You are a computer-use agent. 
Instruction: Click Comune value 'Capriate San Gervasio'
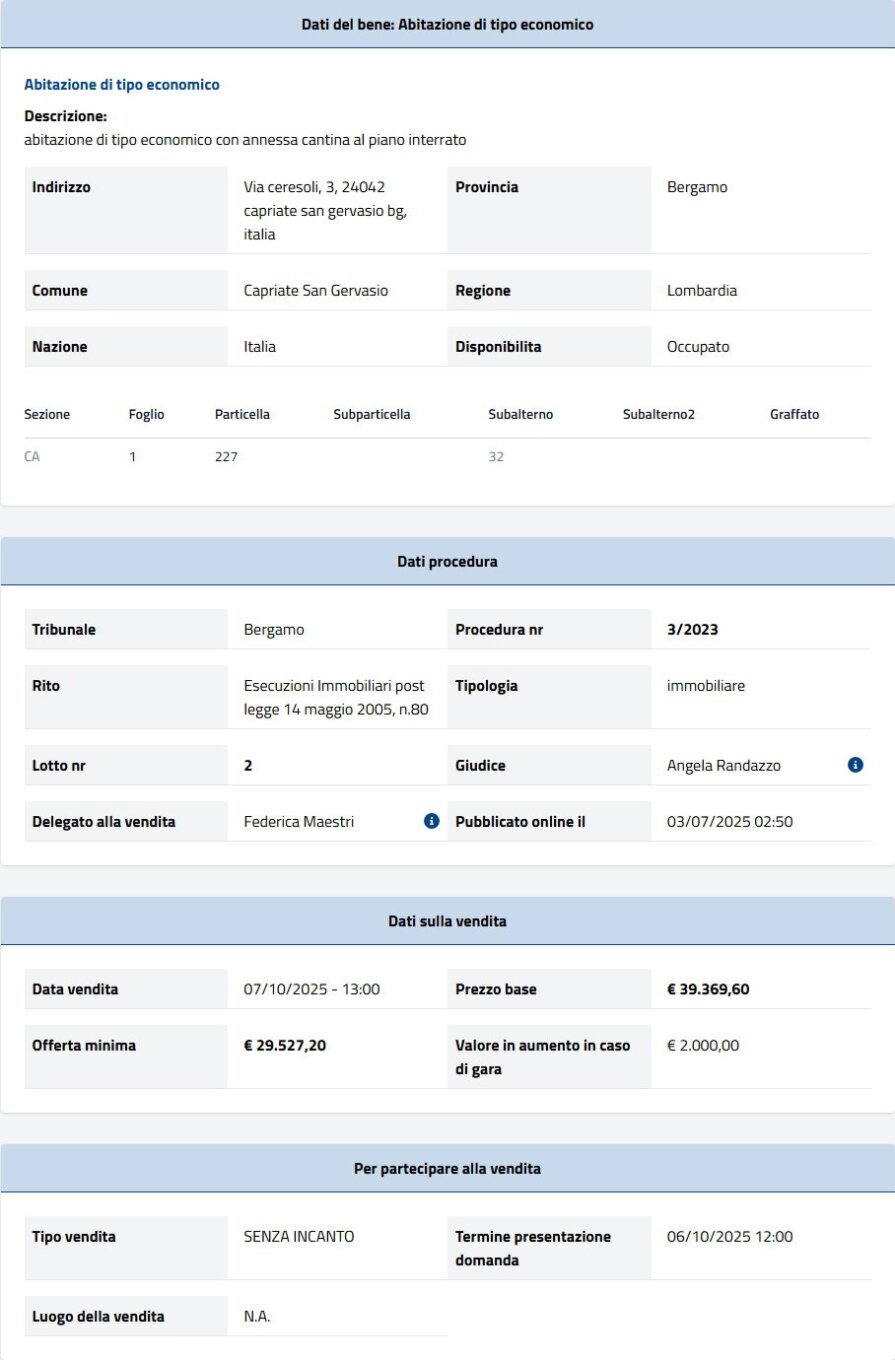coord(316,291)
